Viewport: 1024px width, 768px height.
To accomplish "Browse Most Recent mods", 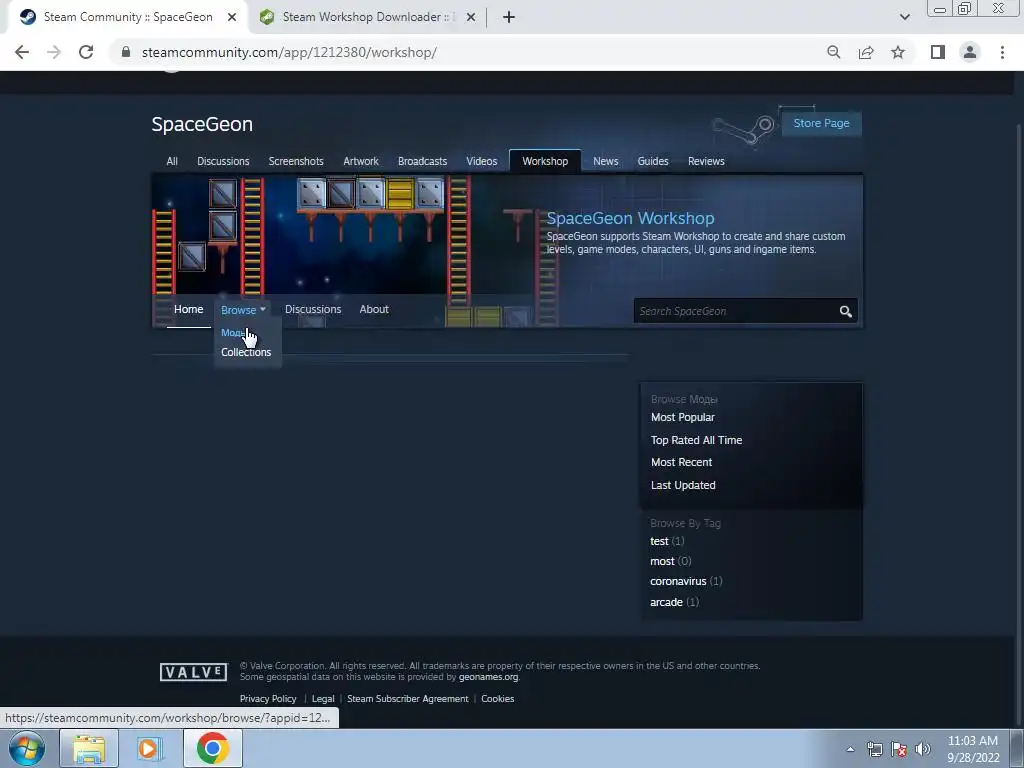I will coord(681,462).
